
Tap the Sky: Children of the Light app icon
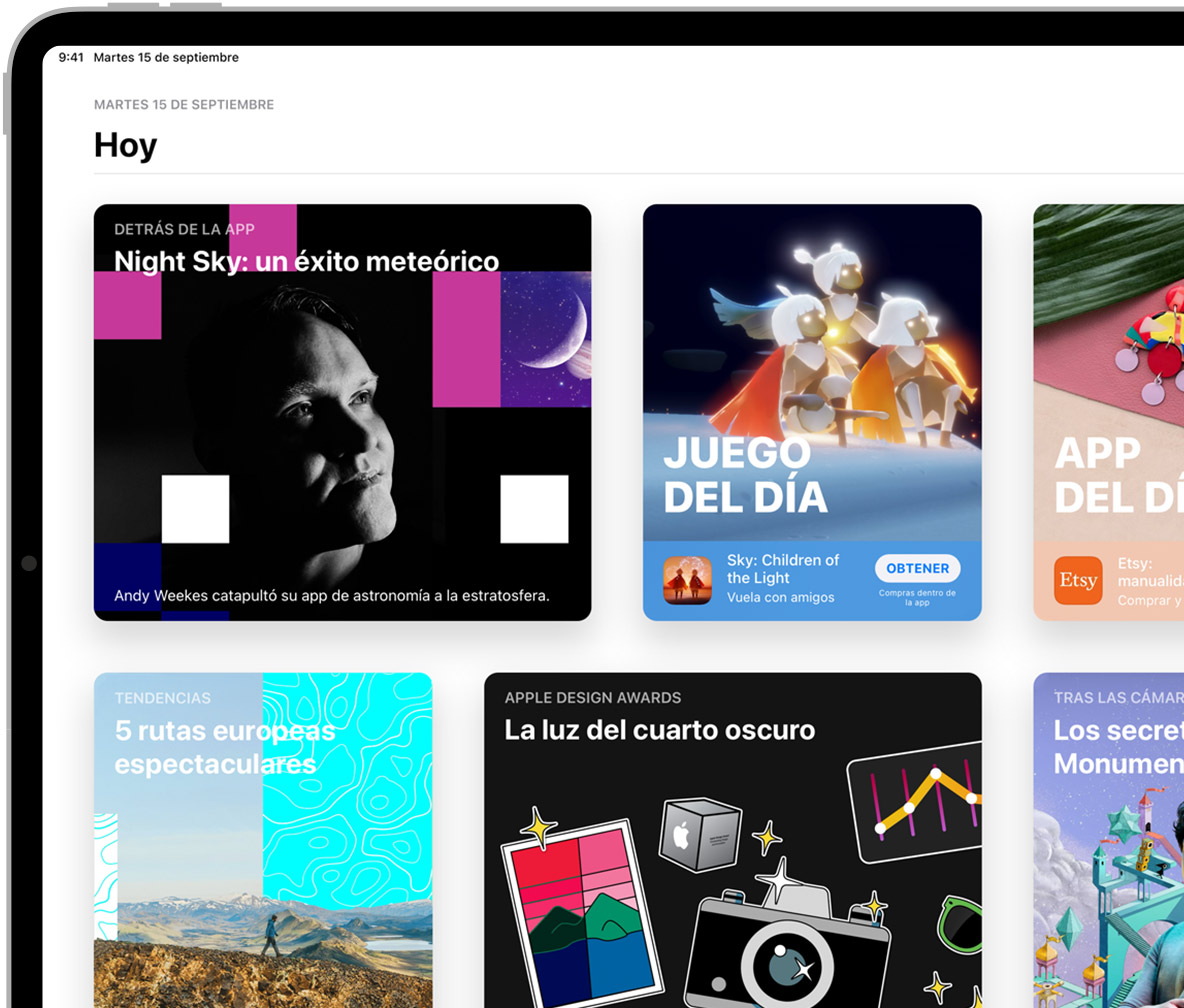pos(687,580)
